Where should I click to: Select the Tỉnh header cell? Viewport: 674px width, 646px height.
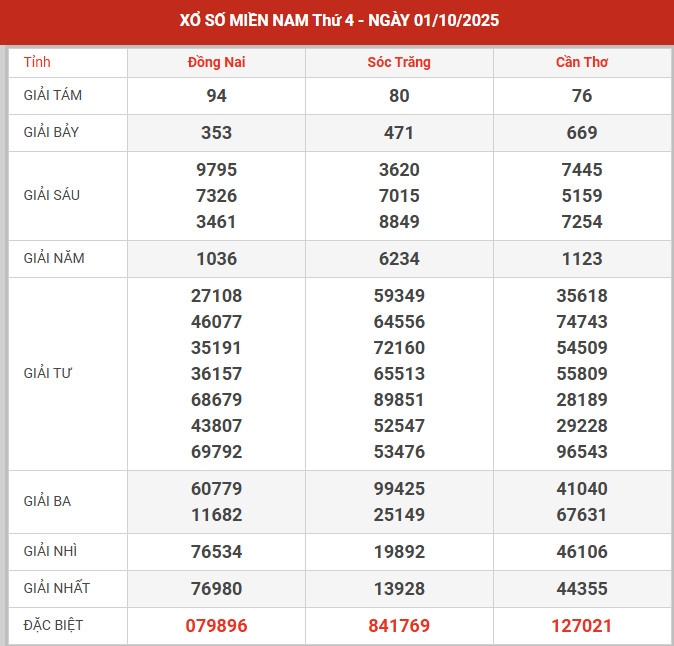(37, 62)
